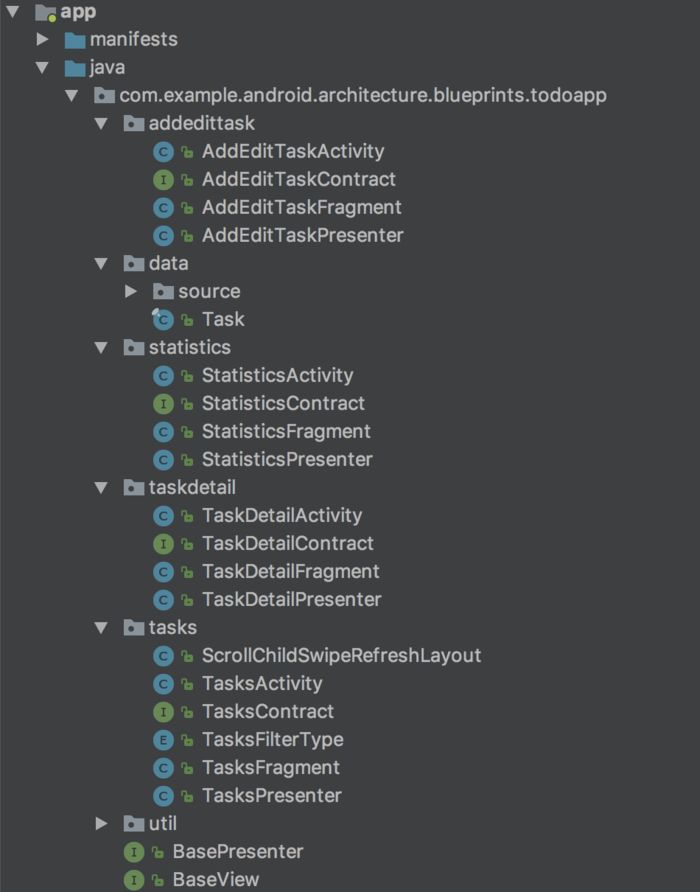Click the class icon beside AddEditTaskActivity
The width and height of the screenshot is (700, 892).
click(163, 152)
